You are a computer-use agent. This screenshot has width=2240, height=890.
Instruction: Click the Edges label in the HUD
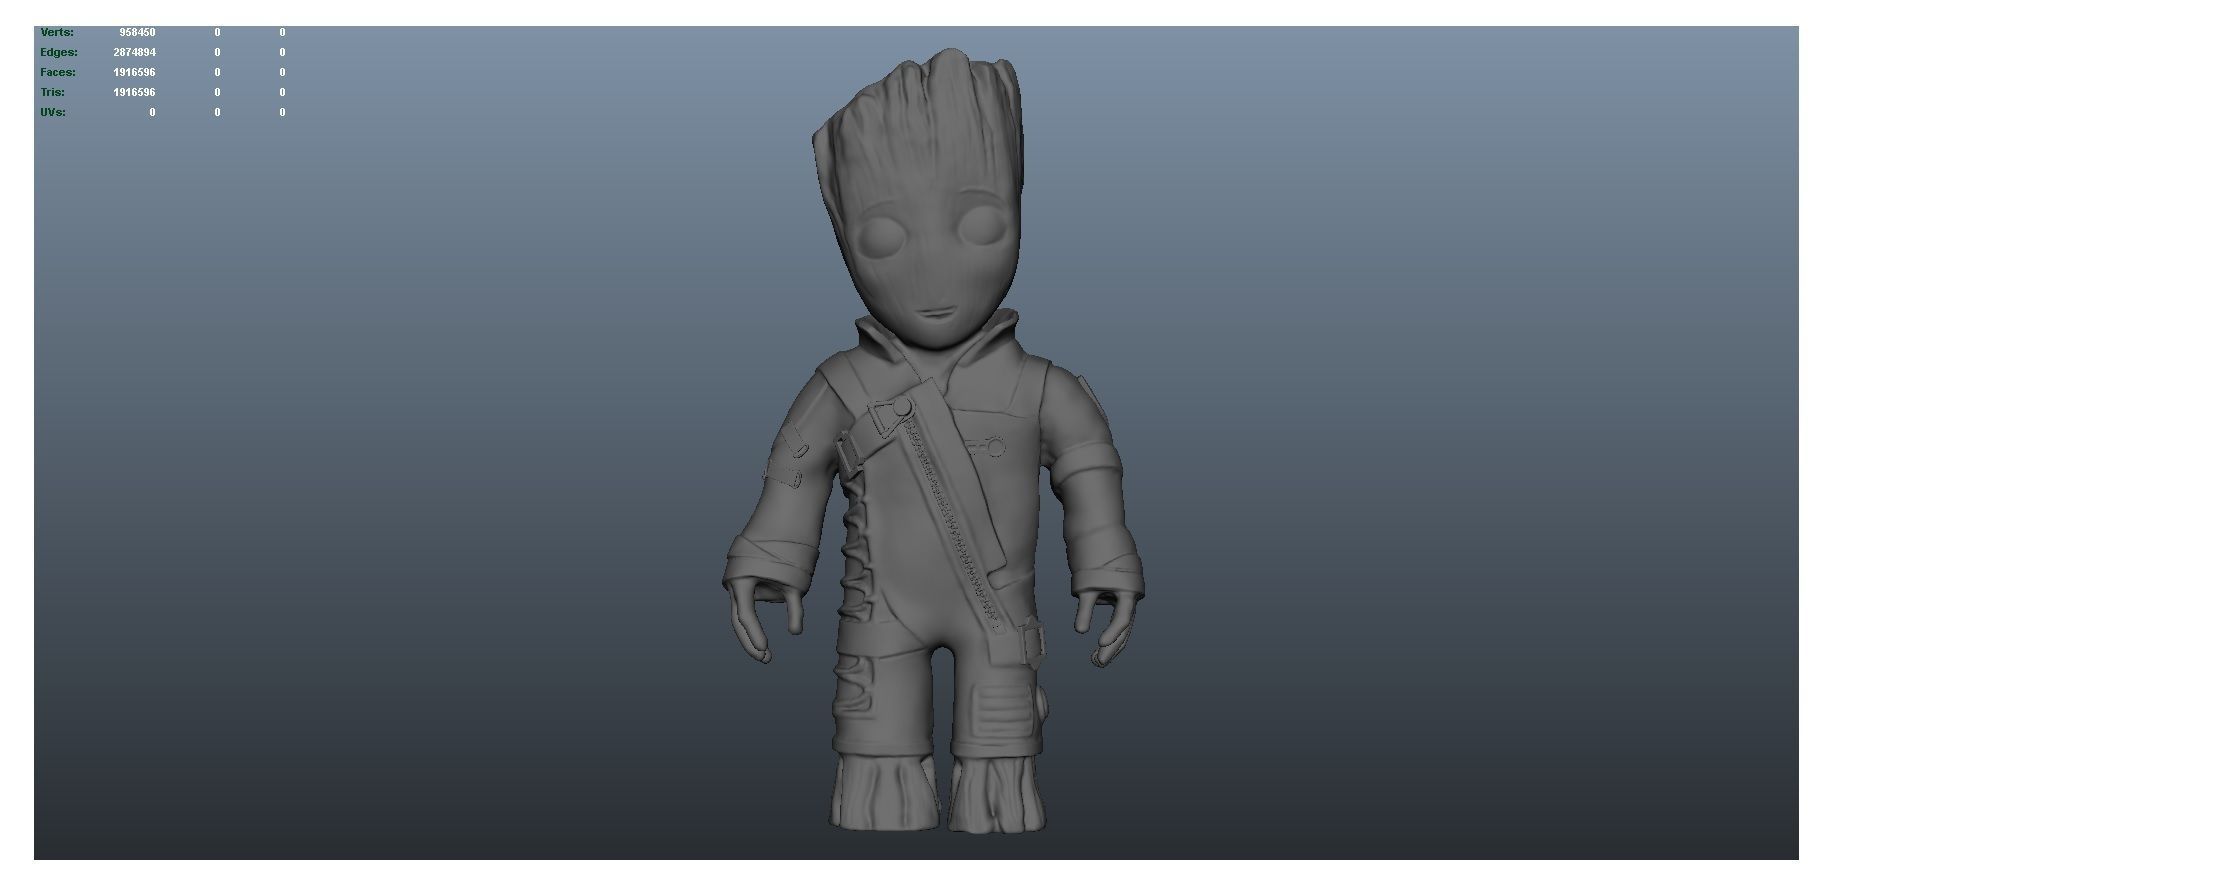click(x=59, y=52)
